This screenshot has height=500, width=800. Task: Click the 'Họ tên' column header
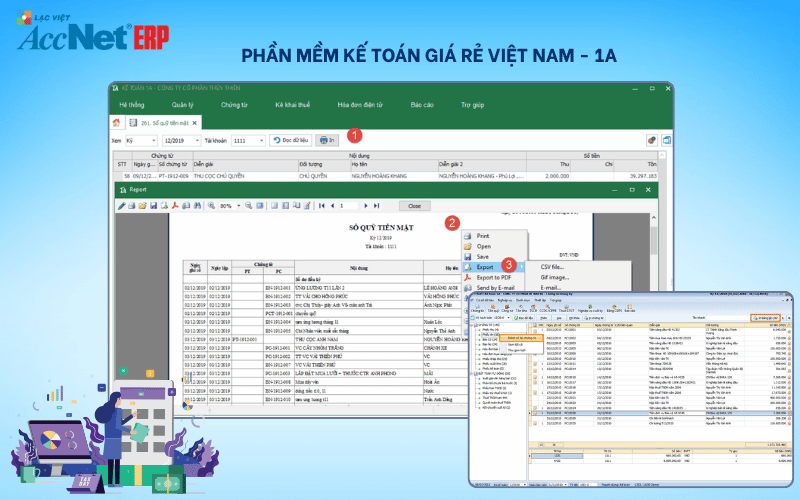point(394,164)
